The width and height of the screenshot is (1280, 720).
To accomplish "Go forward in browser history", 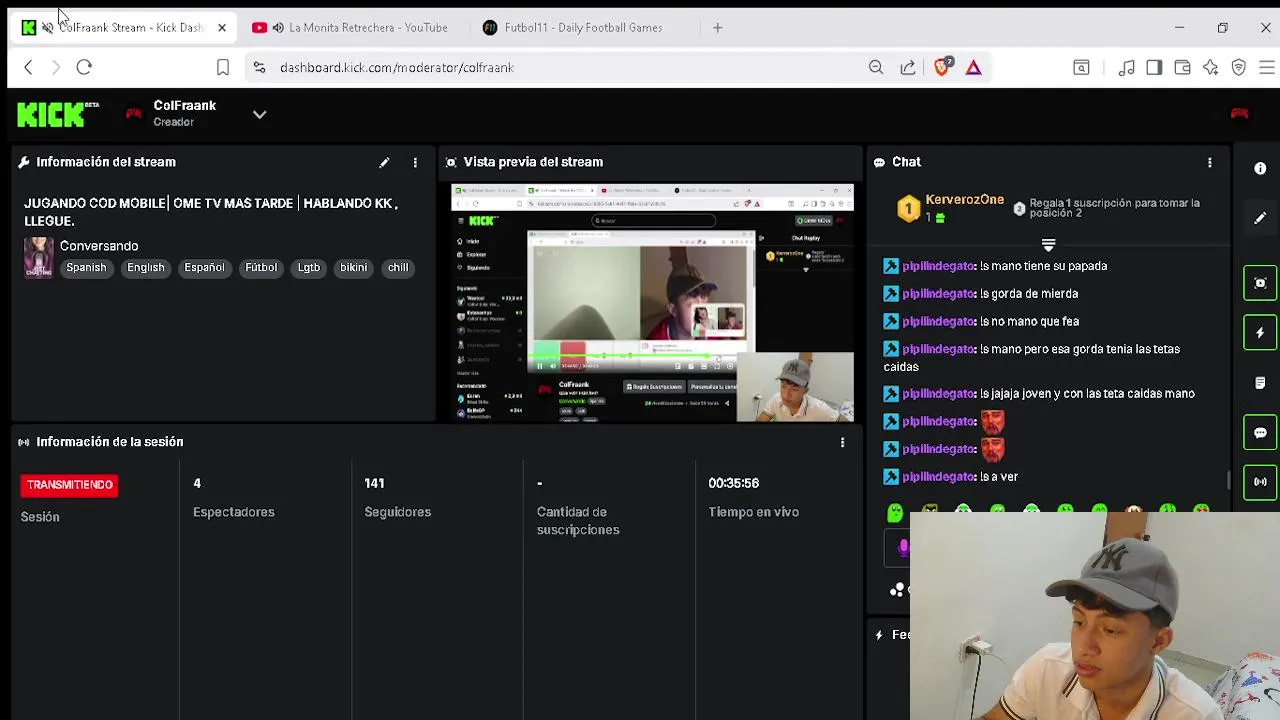I will (x=56, y=68).
